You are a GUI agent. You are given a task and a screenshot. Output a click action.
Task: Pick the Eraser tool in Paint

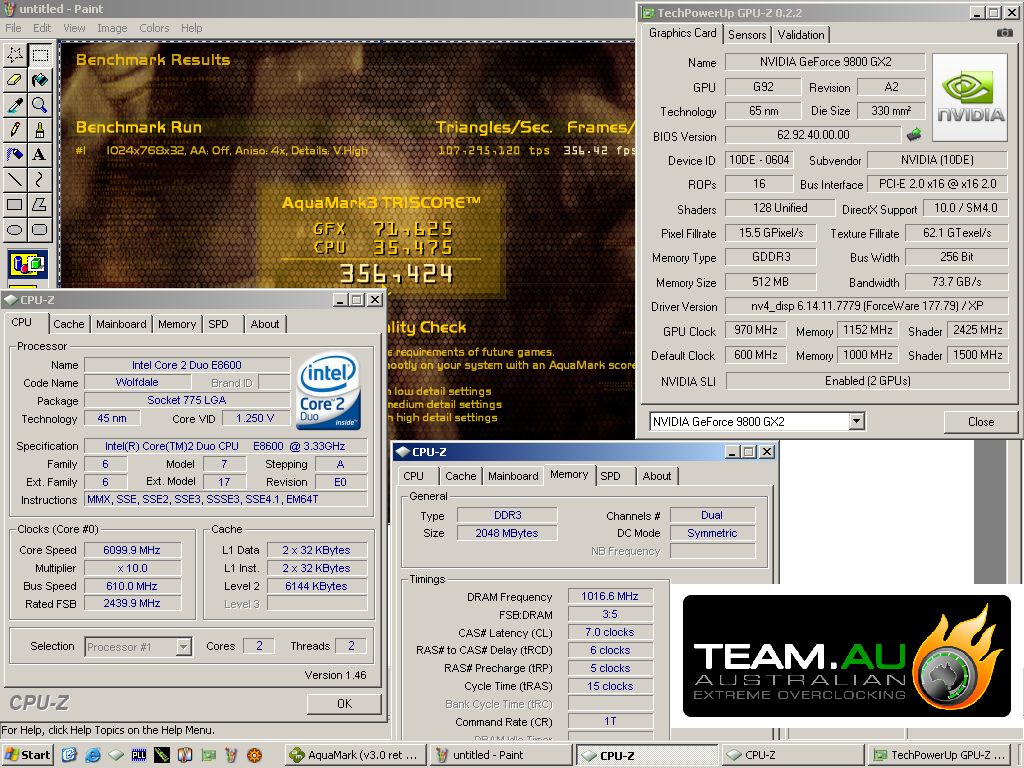(15, 80)
